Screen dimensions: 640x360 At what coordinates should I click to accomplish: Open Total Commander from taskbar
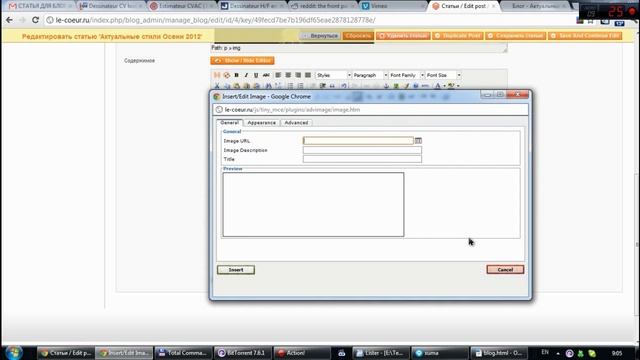coord(184,353)
